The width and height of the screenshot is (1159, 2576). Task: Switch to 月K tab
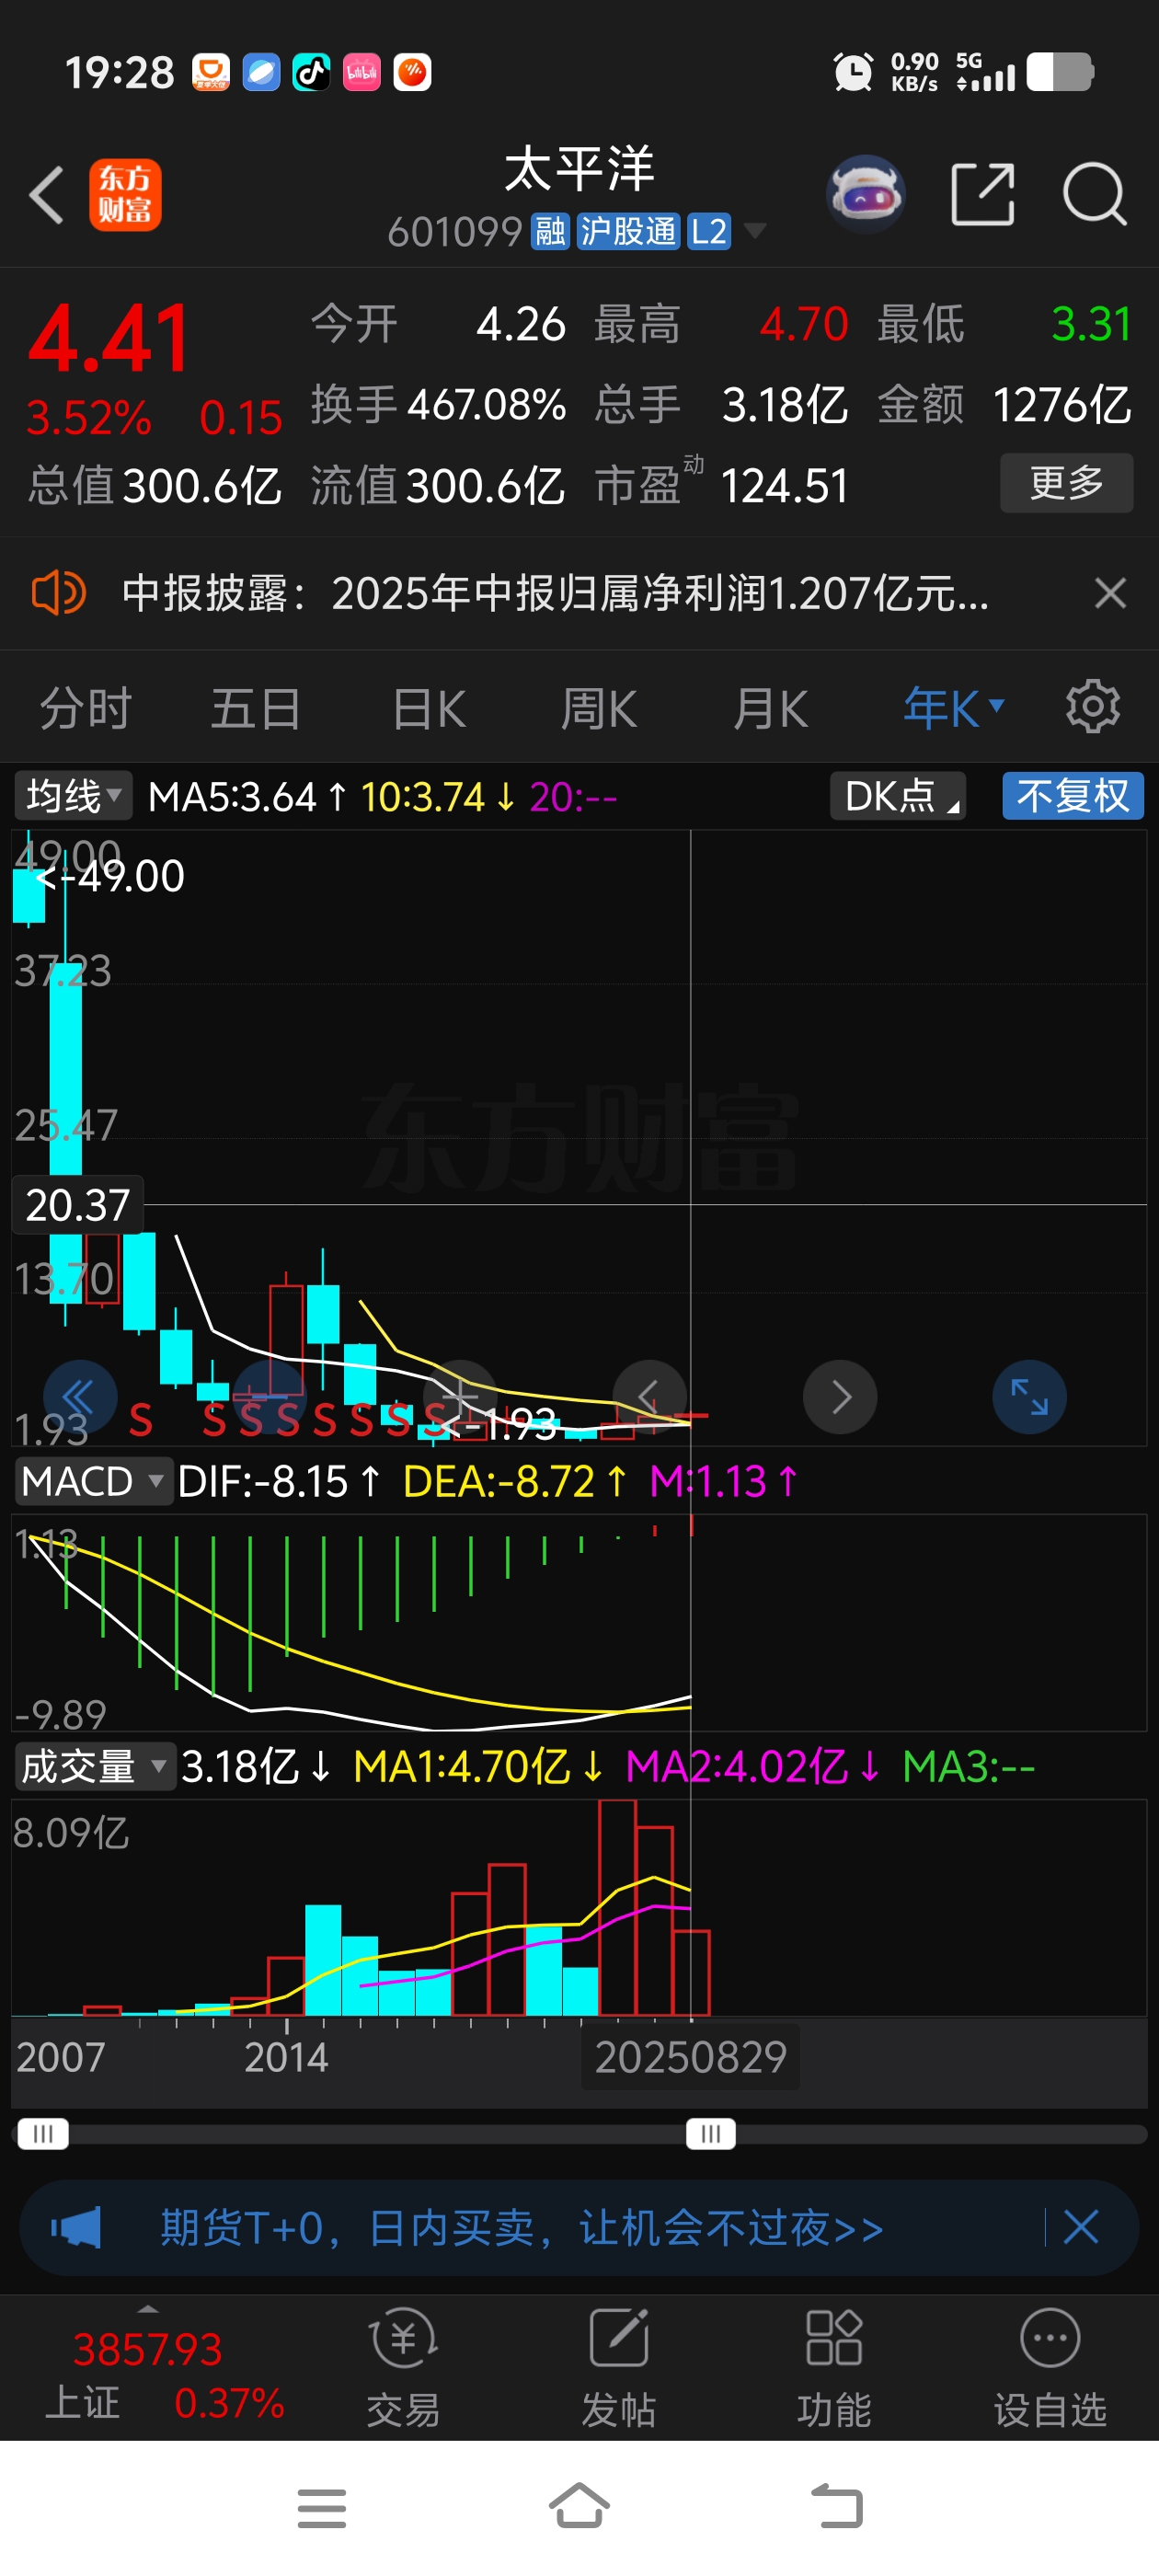pyautogui.click(x=770, y=708)
